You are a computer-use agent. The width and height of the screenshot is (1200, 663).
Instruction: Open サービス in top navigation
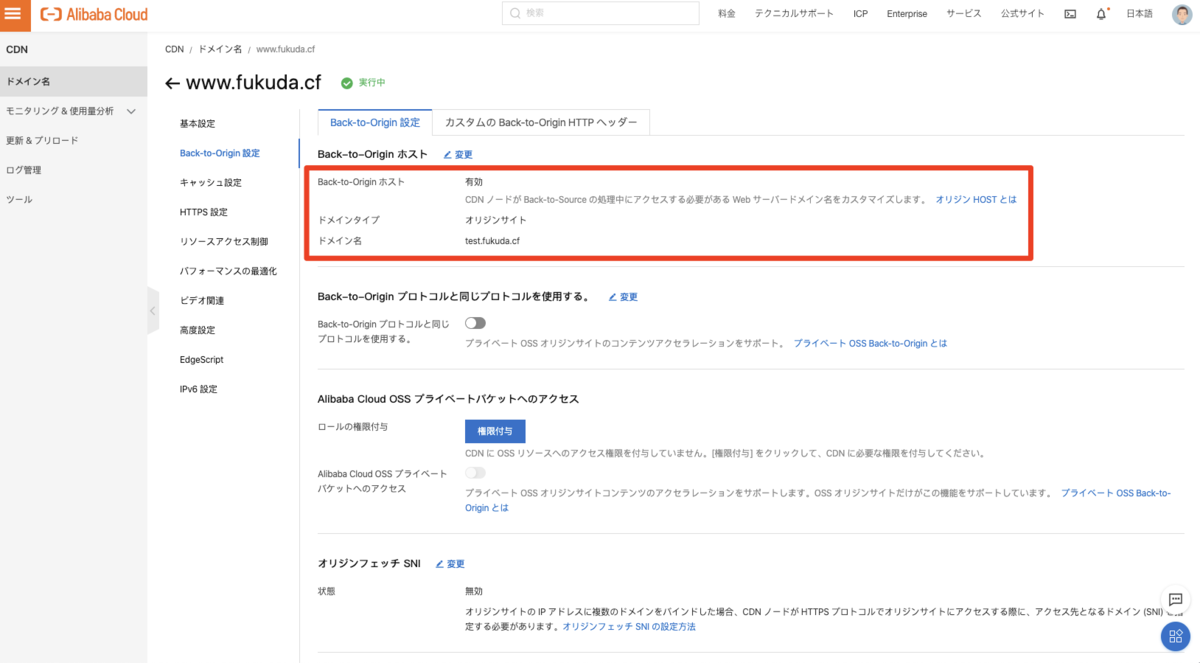964,14
